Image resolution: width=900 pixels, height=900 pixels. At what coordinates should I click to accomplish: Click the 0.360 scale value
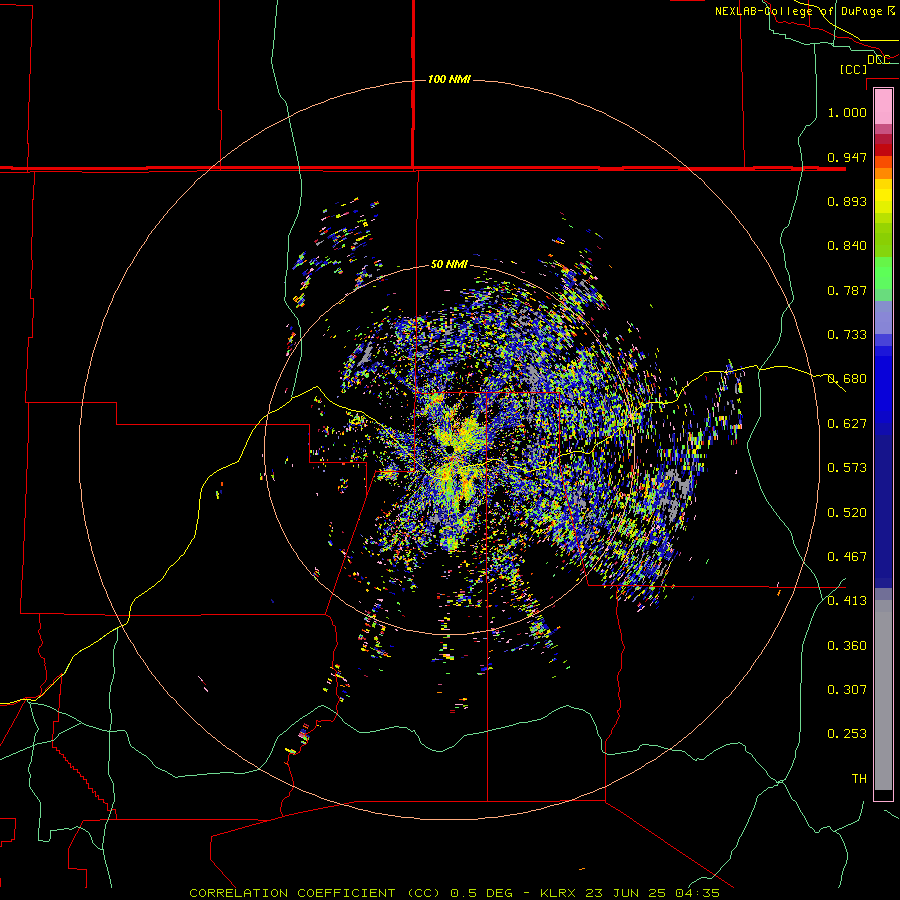click(847, 646)
